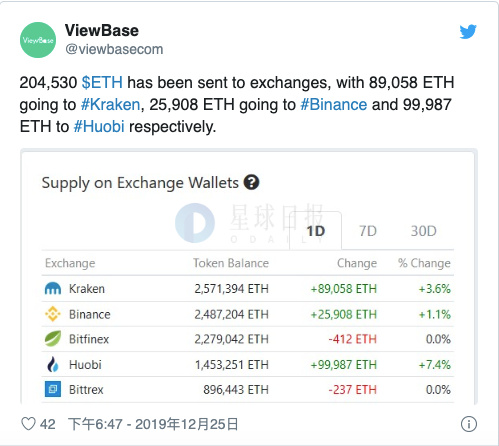
Task: Click the Token Balance column header
Action: (x=231, y=263)
